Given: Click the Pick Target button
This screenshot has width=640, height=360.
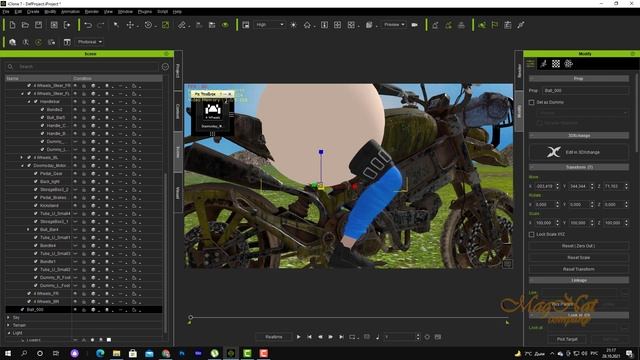Looking at the screenshot, I should [x=567, y=339].
